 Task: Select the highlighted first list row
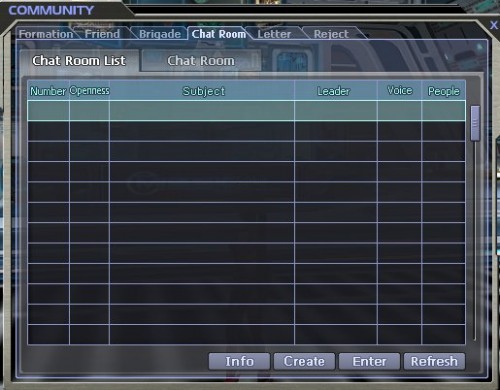[247, 111]
